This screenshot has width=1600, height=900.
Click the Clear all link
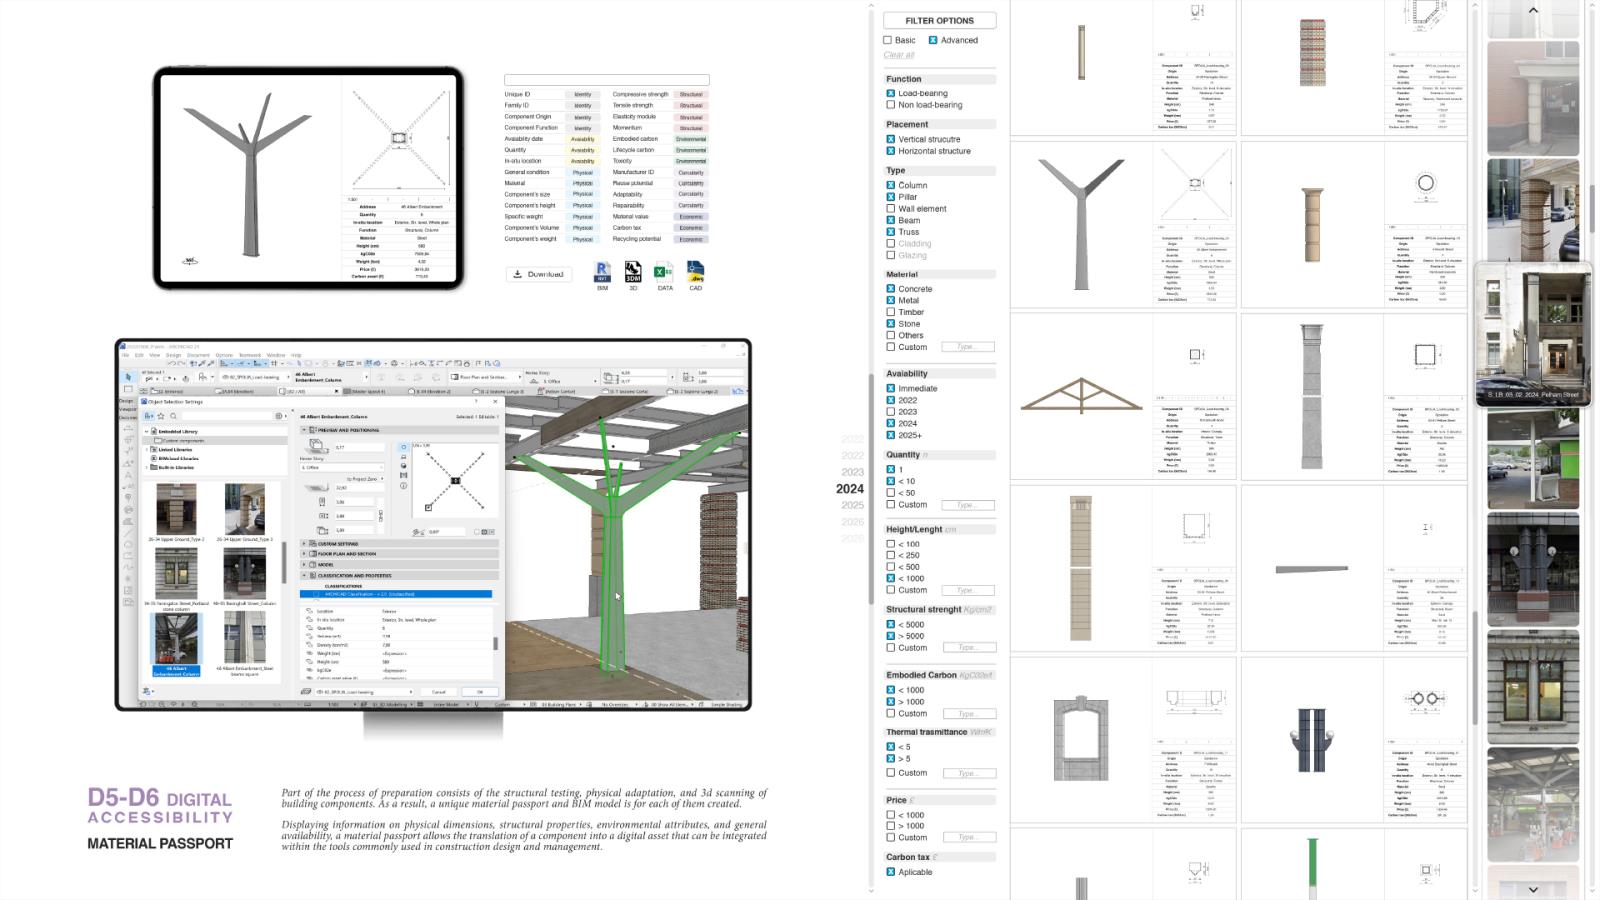pos(899,55)
